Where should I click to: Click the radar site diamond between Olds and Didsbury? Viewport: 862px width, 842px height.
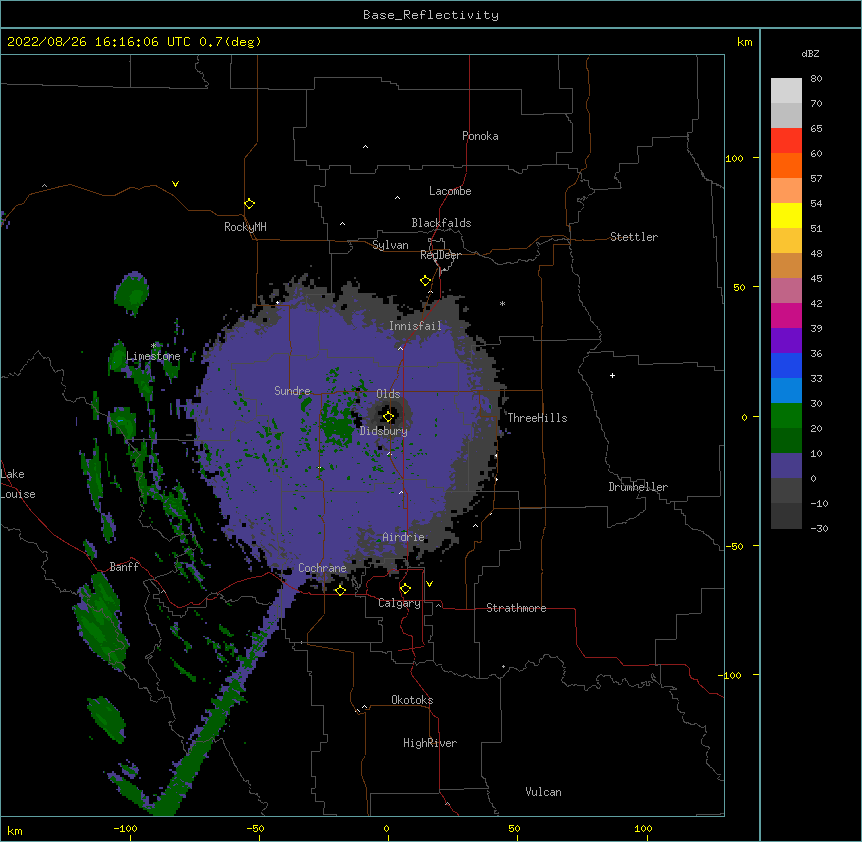tap(389, 417)
